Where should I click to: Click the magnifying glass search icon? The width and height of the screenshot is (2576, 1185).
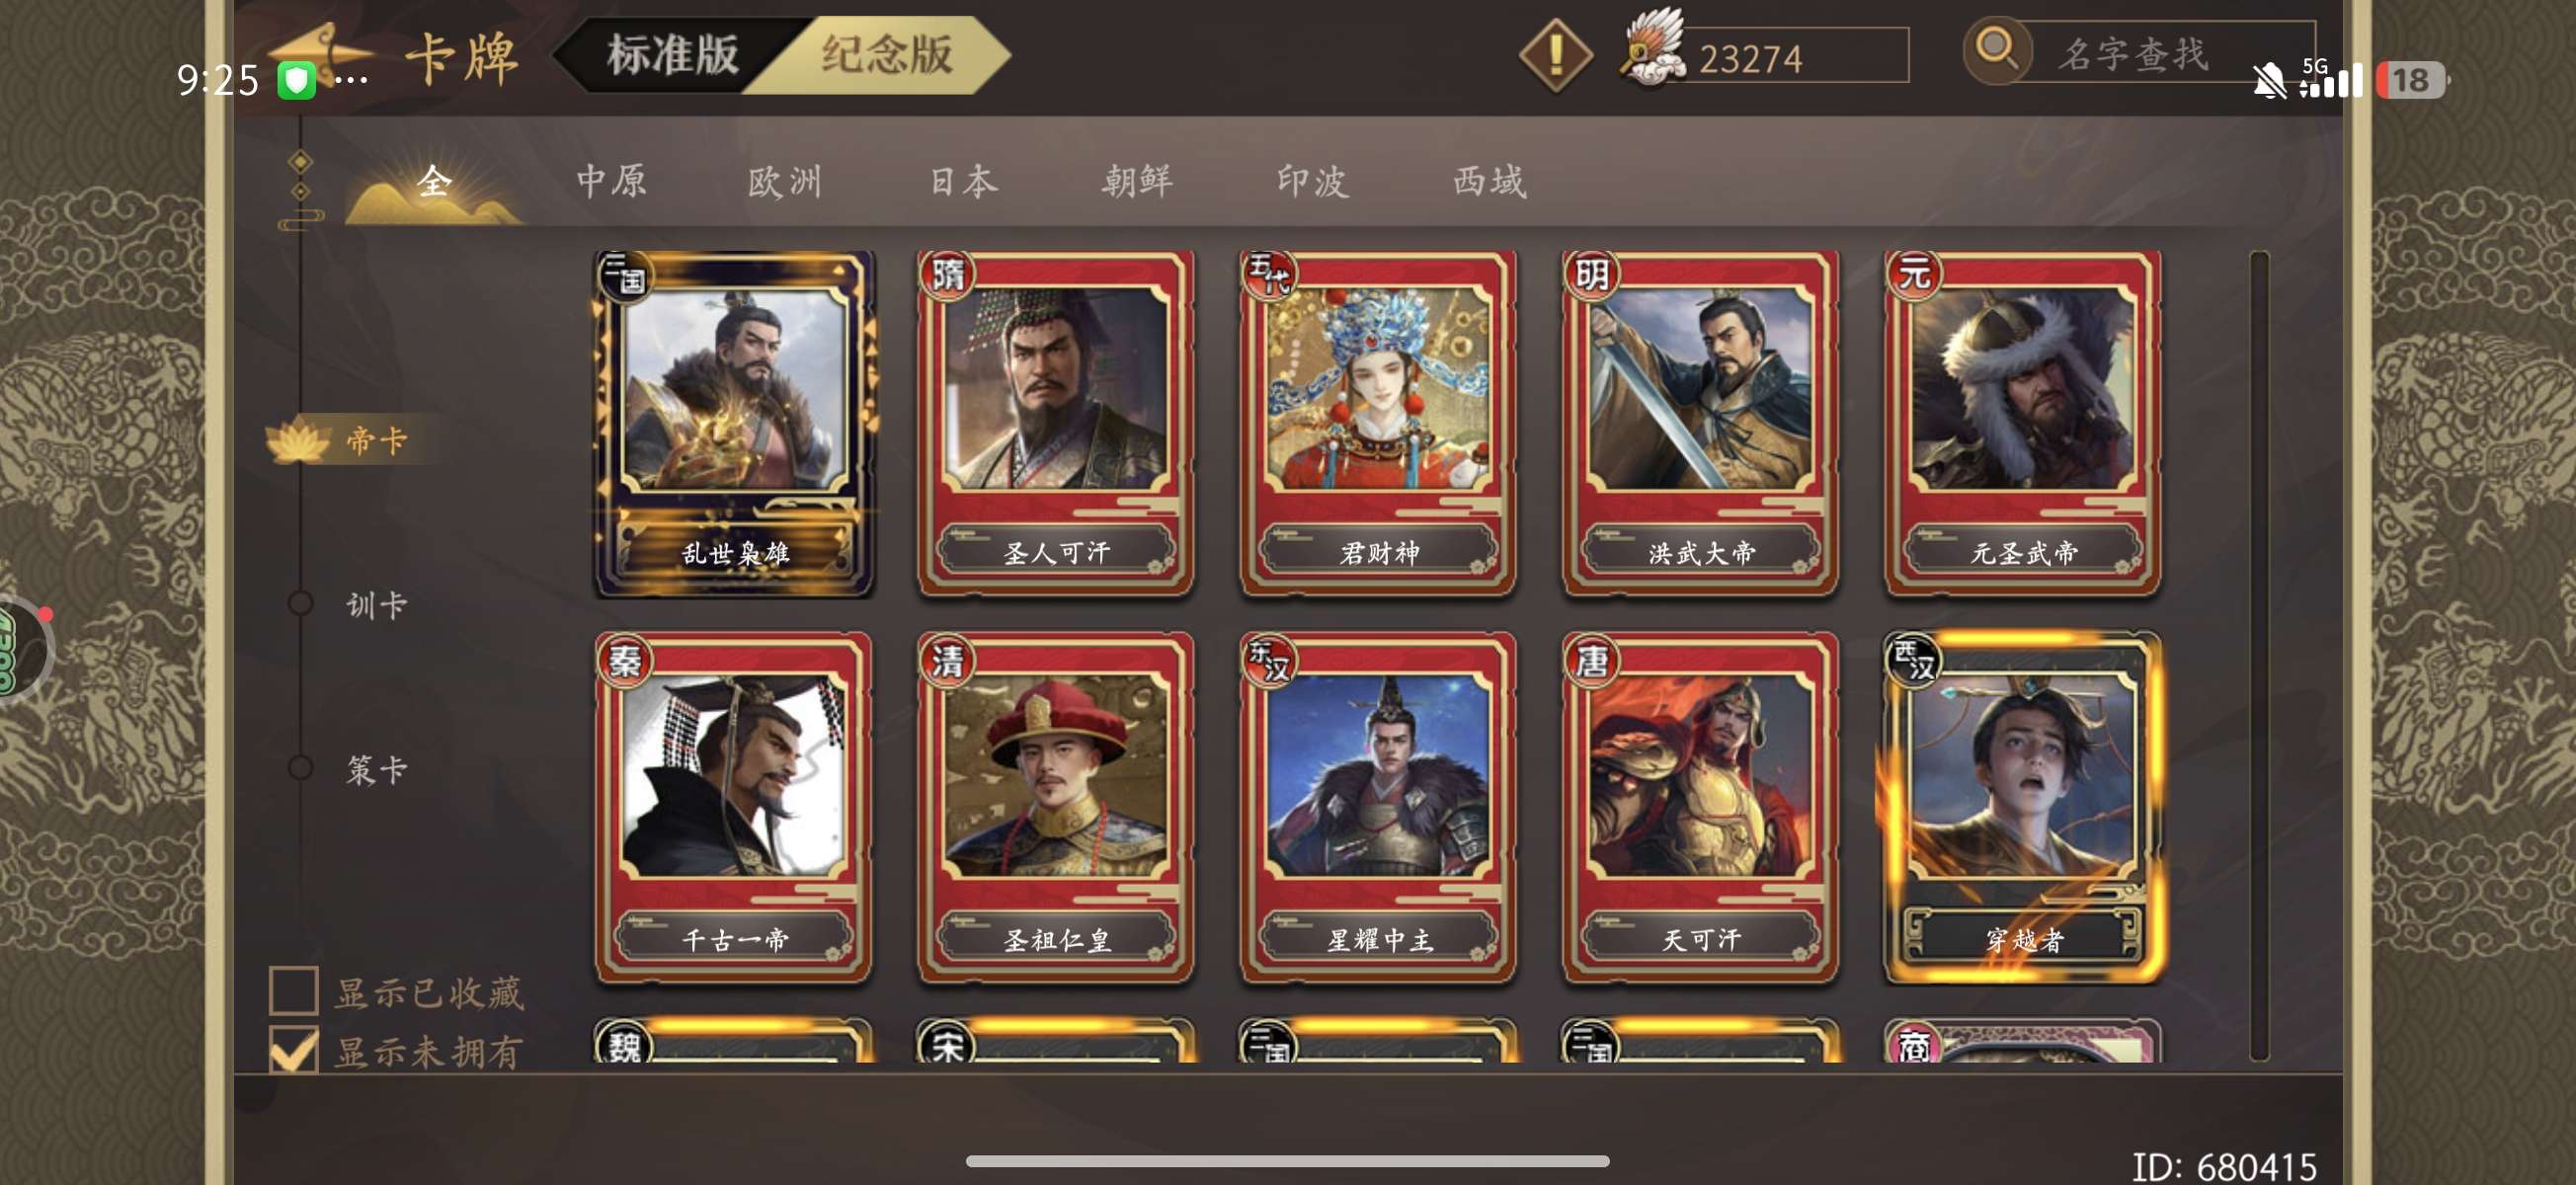pyautogui.click(x=1996, y=49)
